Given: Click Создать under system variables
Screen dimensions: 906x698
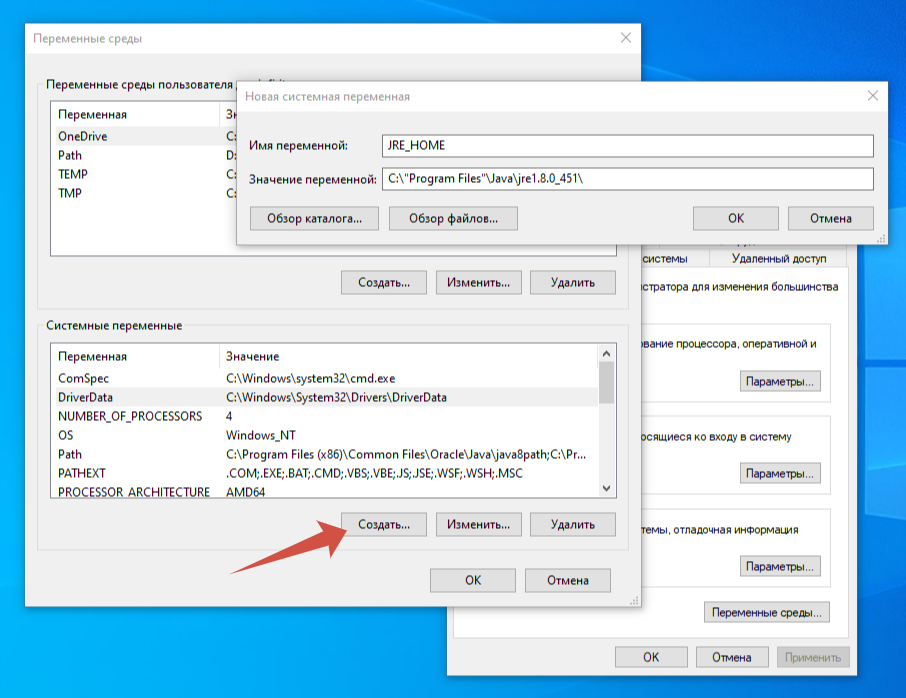Looking at the screenshot, I should (384, 525).
